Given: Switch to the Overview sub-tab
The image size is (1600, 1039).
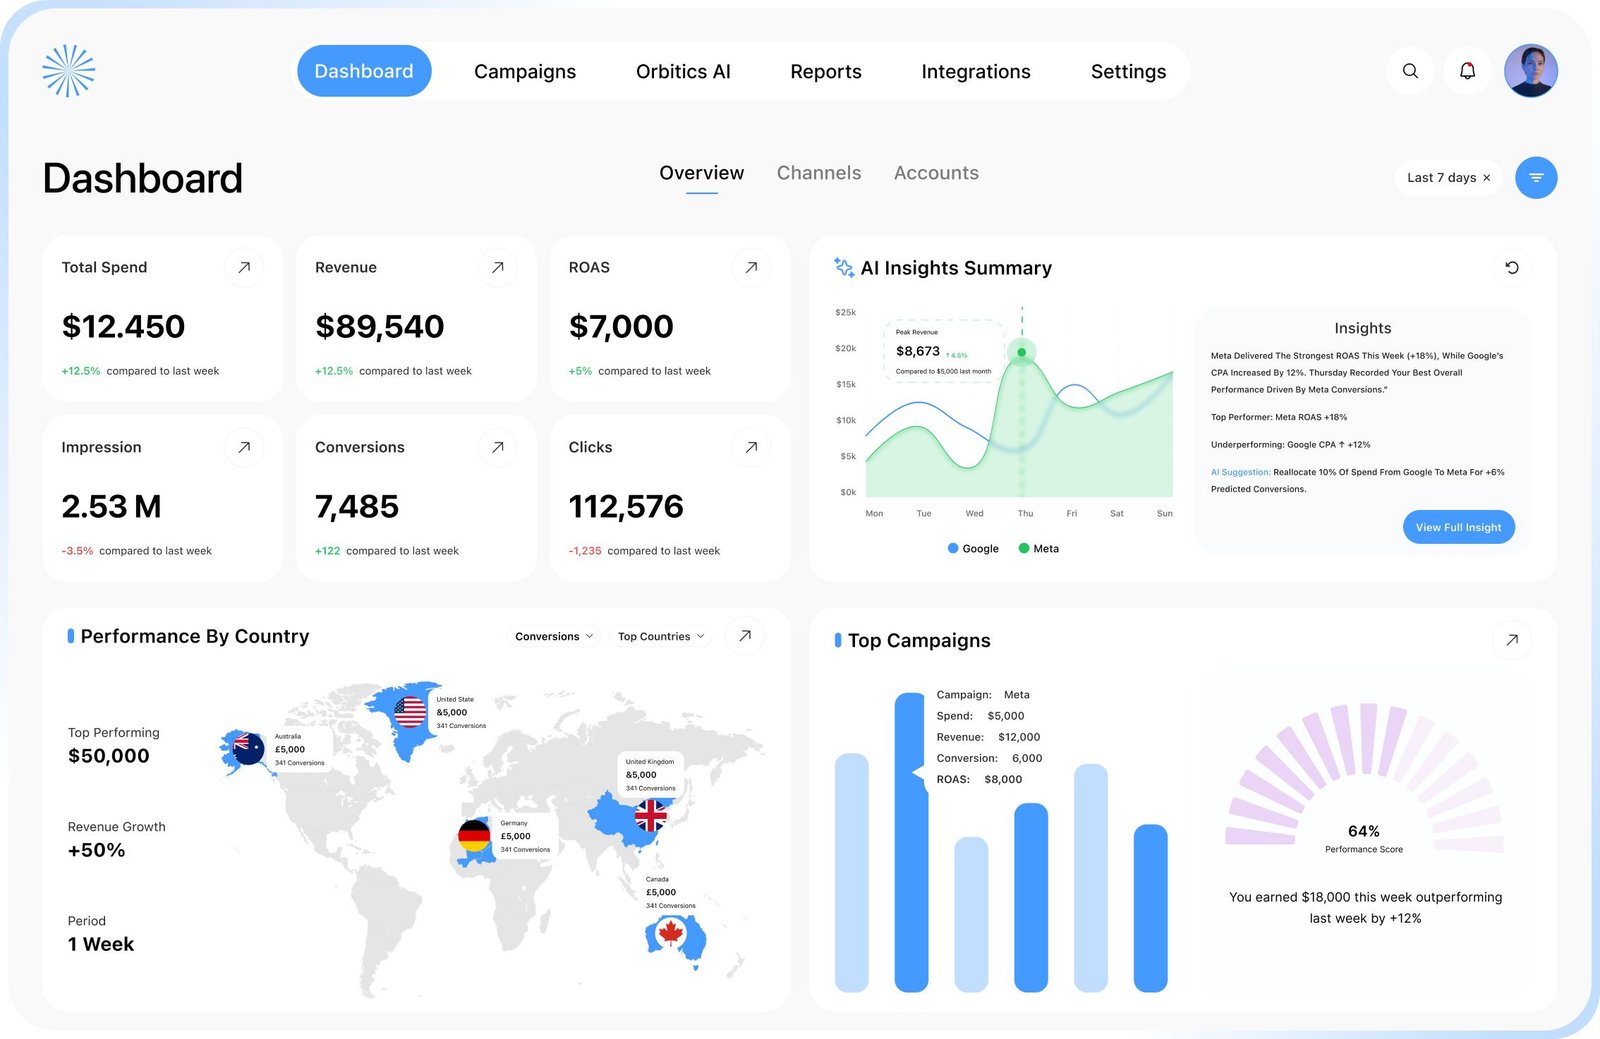Looking at the screenshot, I should click(702, 173).
